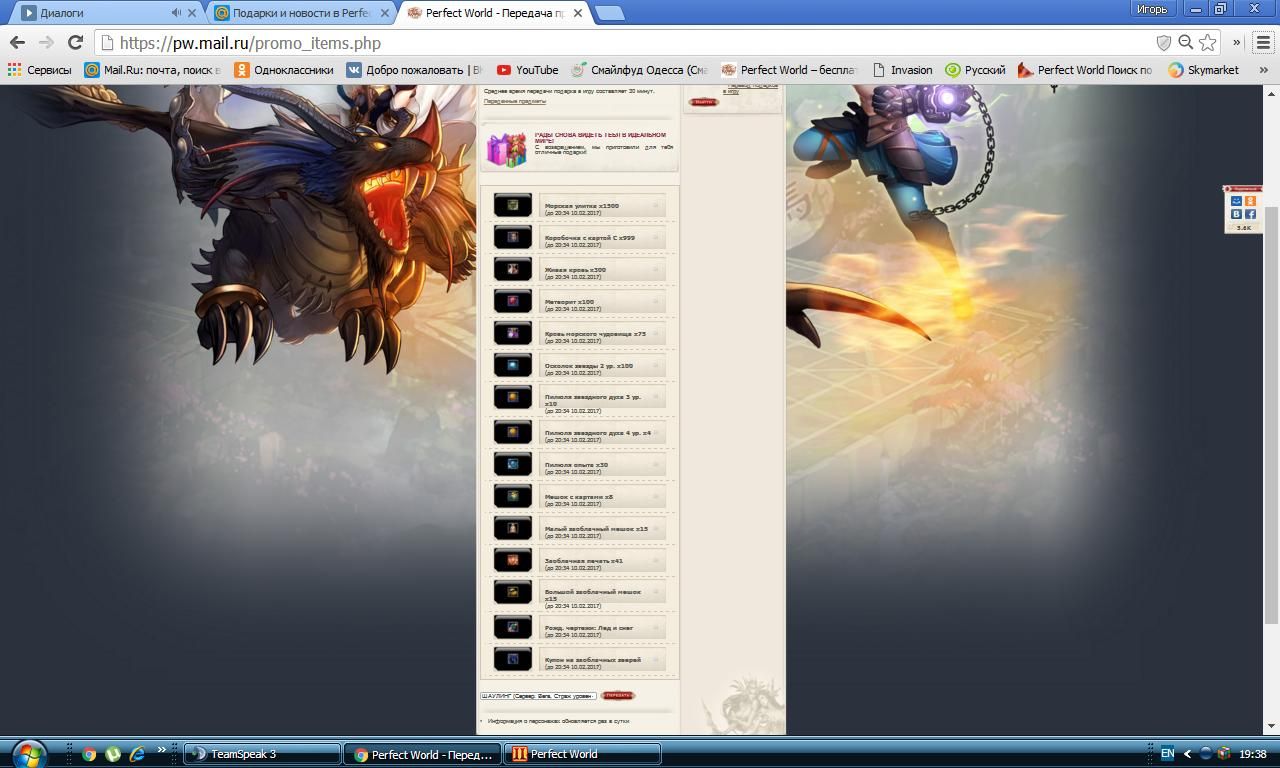Open the Сервисы apps bookmark
The image size is (1280, 768).
point(40,70)
